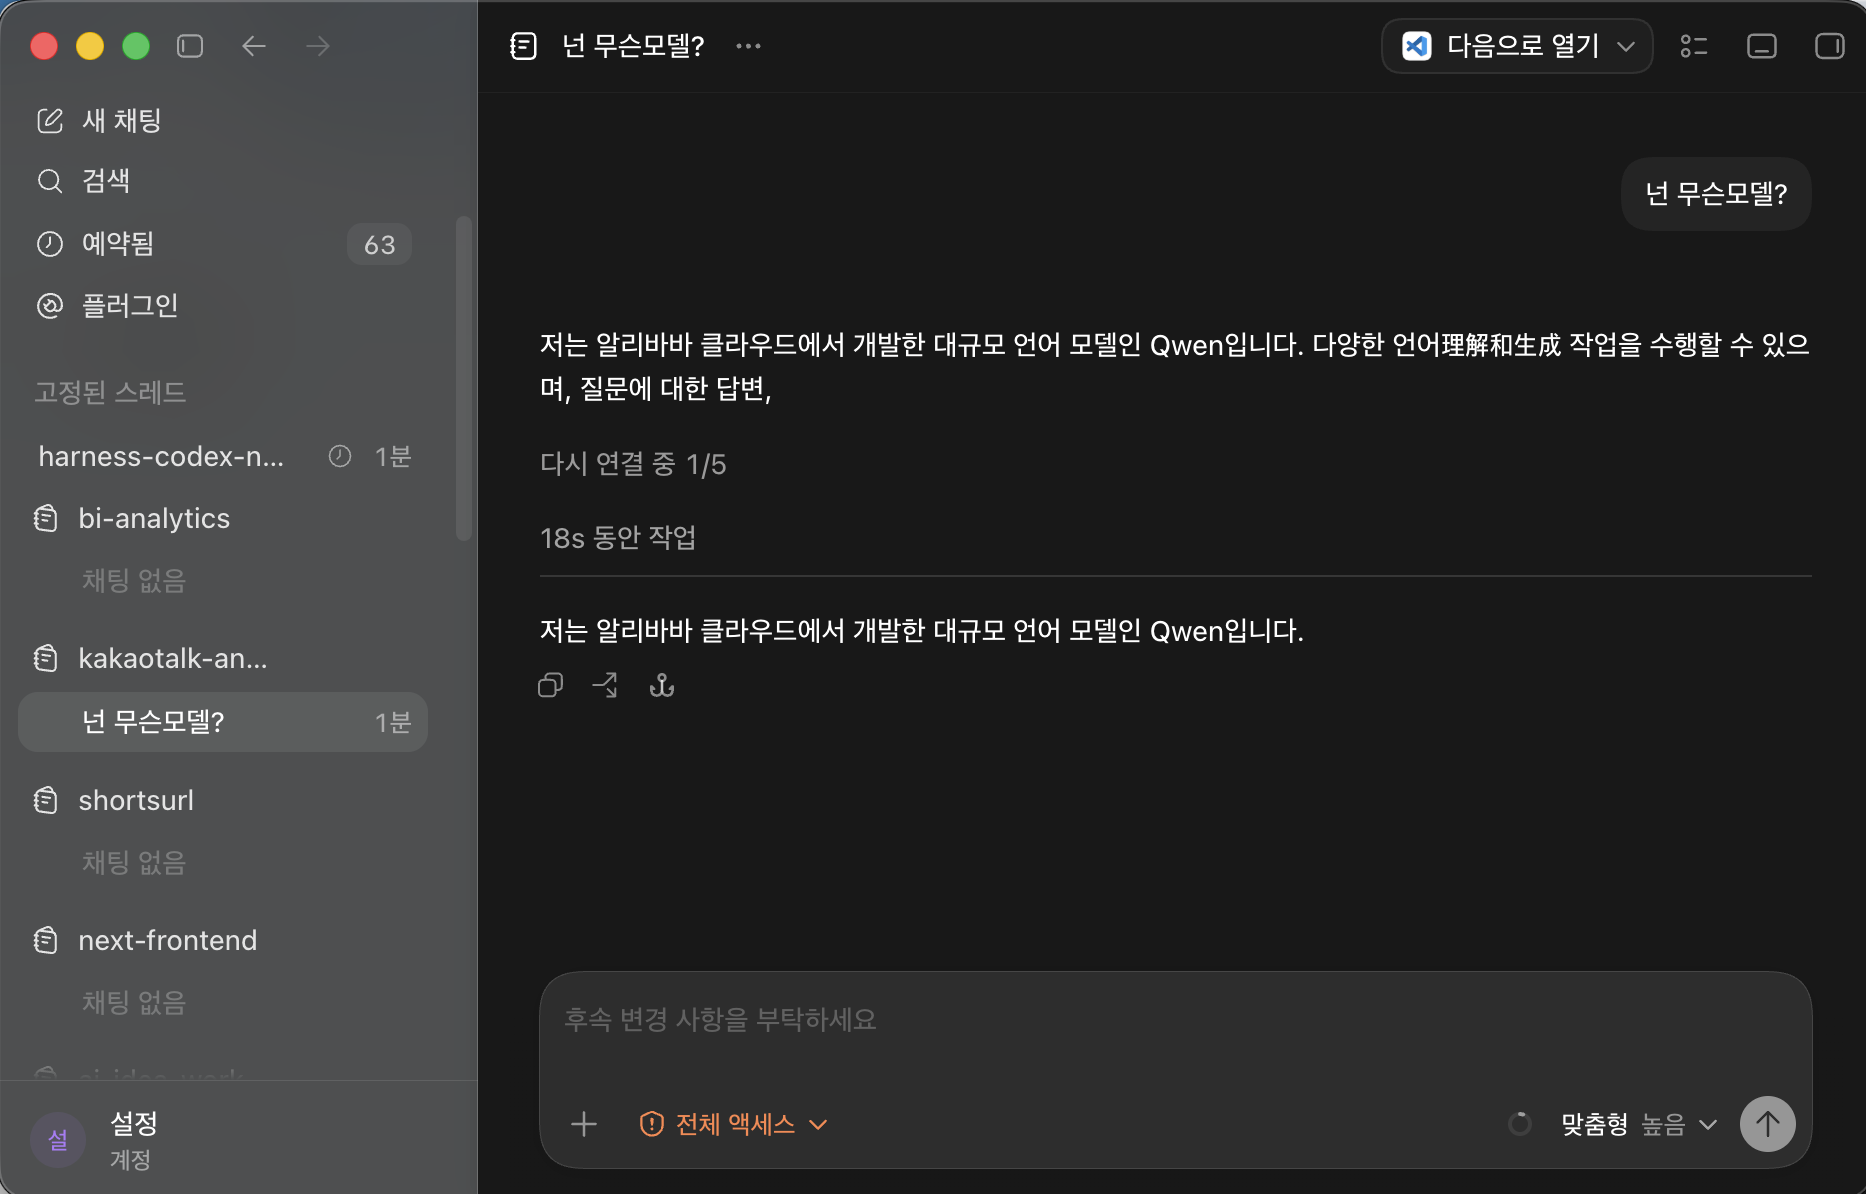The image size is (1866, 1194).
Task: Click the shortsurl project icon
Action: pyautogui.click(x=46, y=800)
